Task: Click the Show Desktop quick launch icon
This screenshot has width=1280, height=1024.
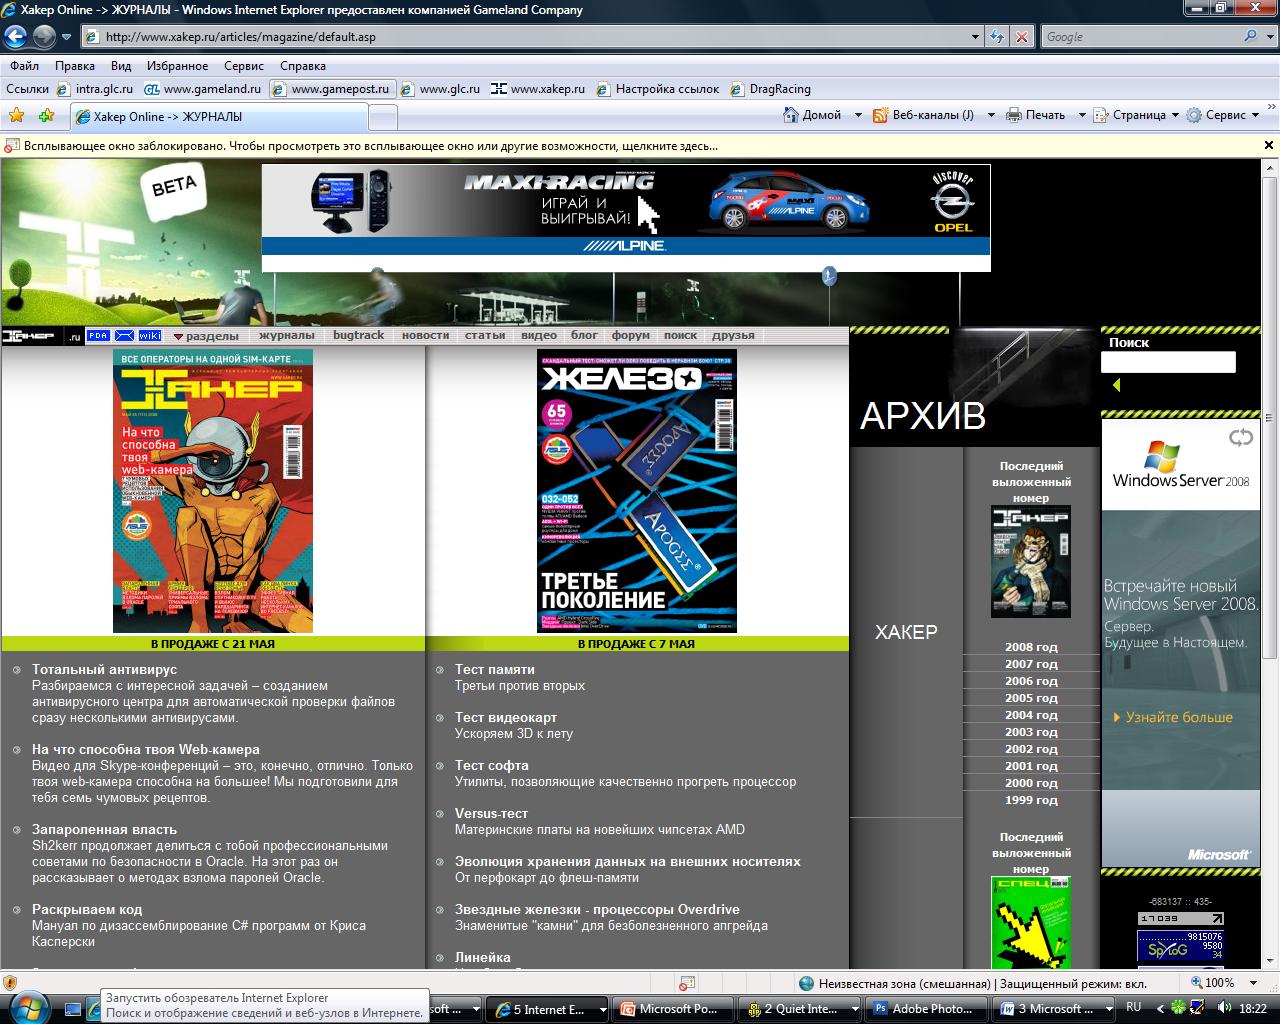Action: (73, 1008)
